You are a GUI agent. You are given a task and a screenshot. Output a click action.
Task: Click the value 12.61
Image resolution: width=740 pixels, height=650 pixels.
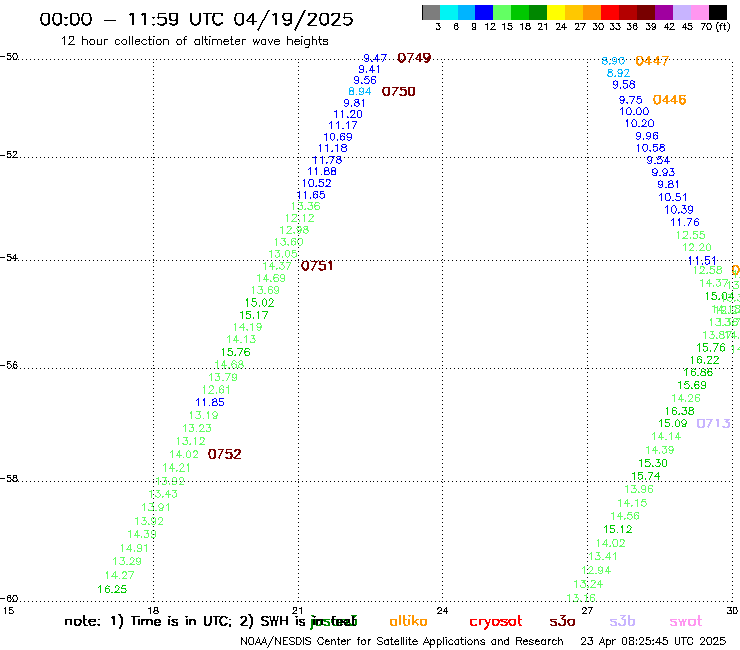[x=216, y=390]
